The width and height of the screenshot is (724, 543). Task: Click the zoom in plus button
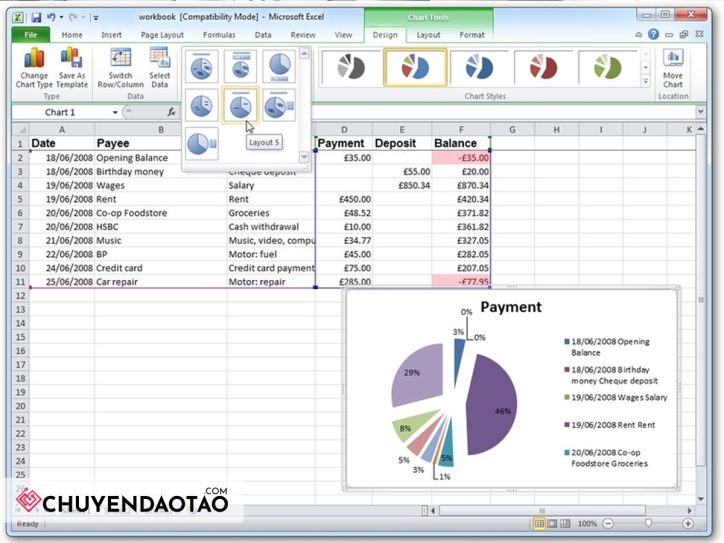pos(688,524)
